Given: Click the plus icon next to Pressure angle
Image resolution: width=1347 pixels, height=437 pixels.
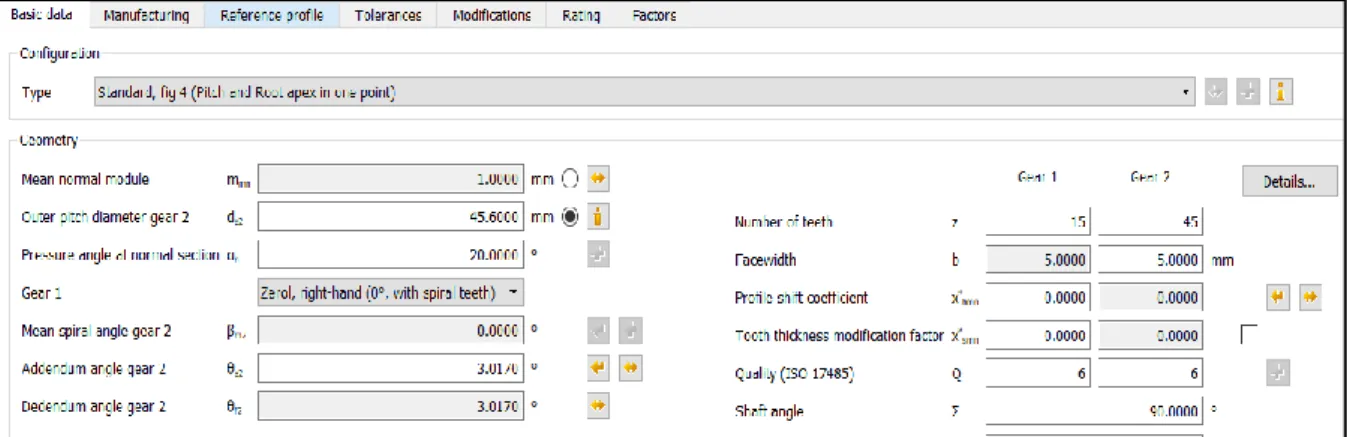Looking at the screenshot, I should click(x=599, y=254).
